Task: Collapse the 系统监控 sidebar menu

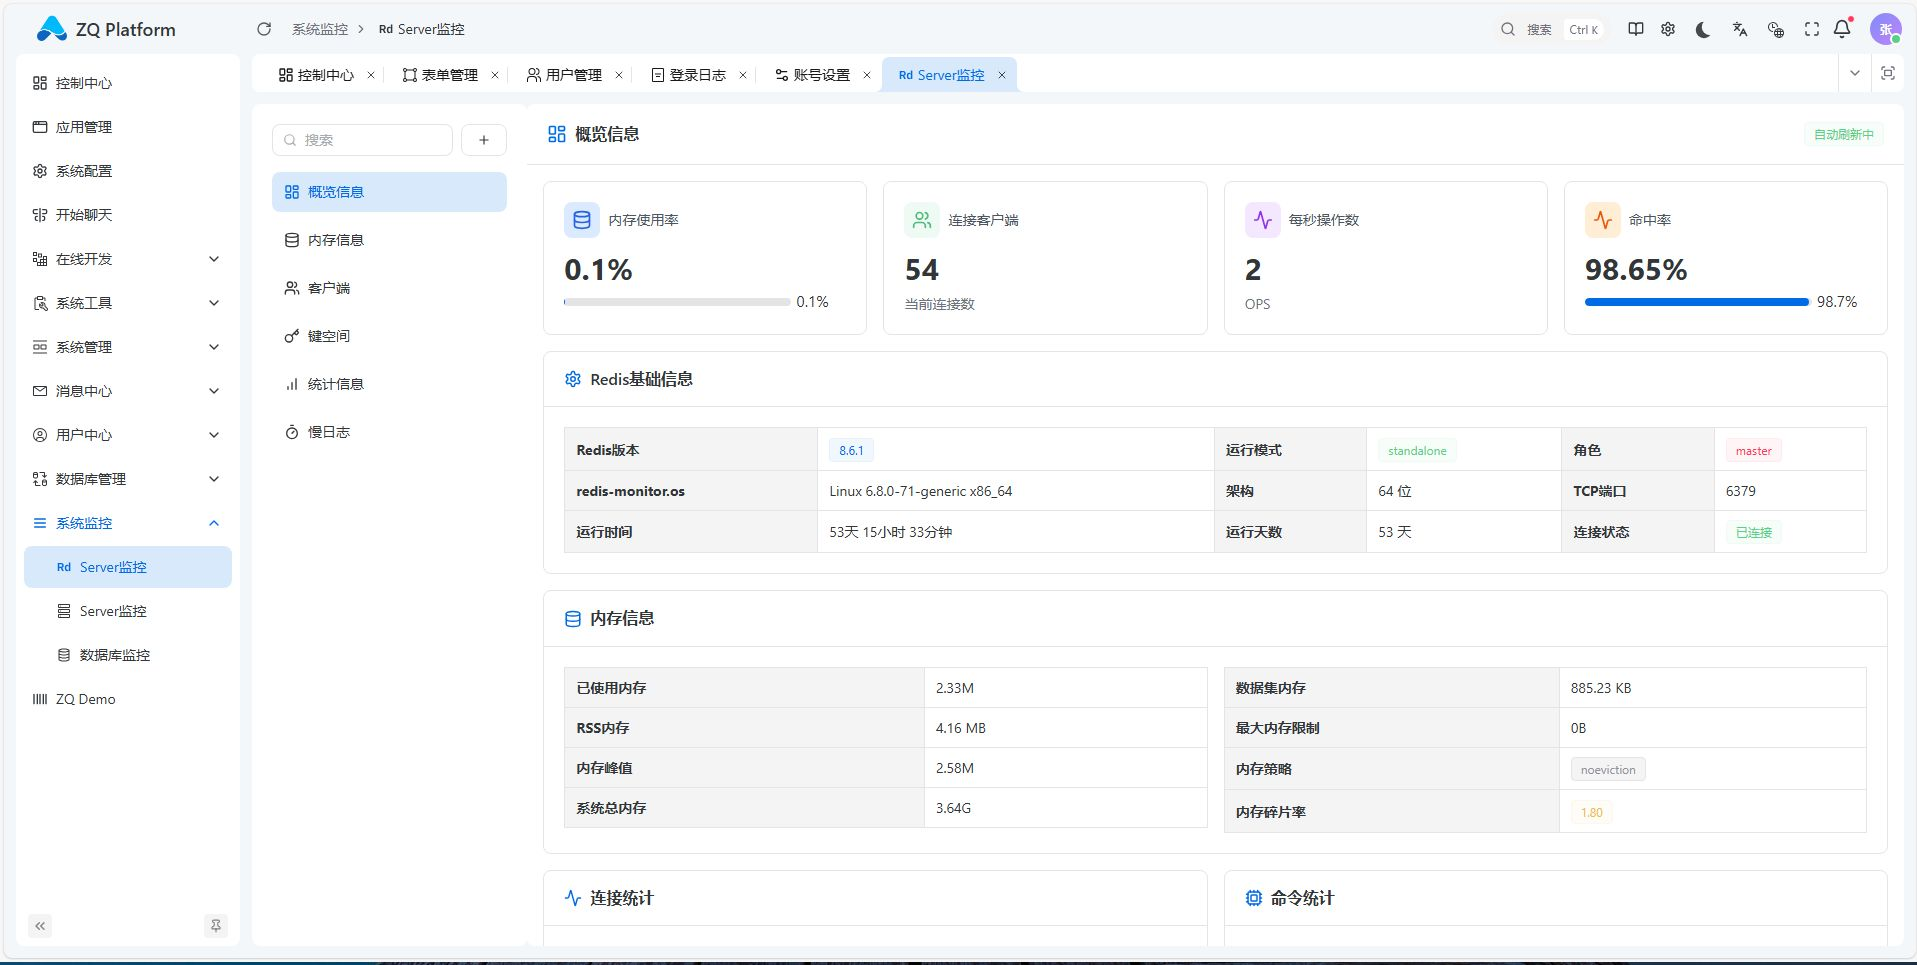Action: pyautogui.click(x=128, y=523)
